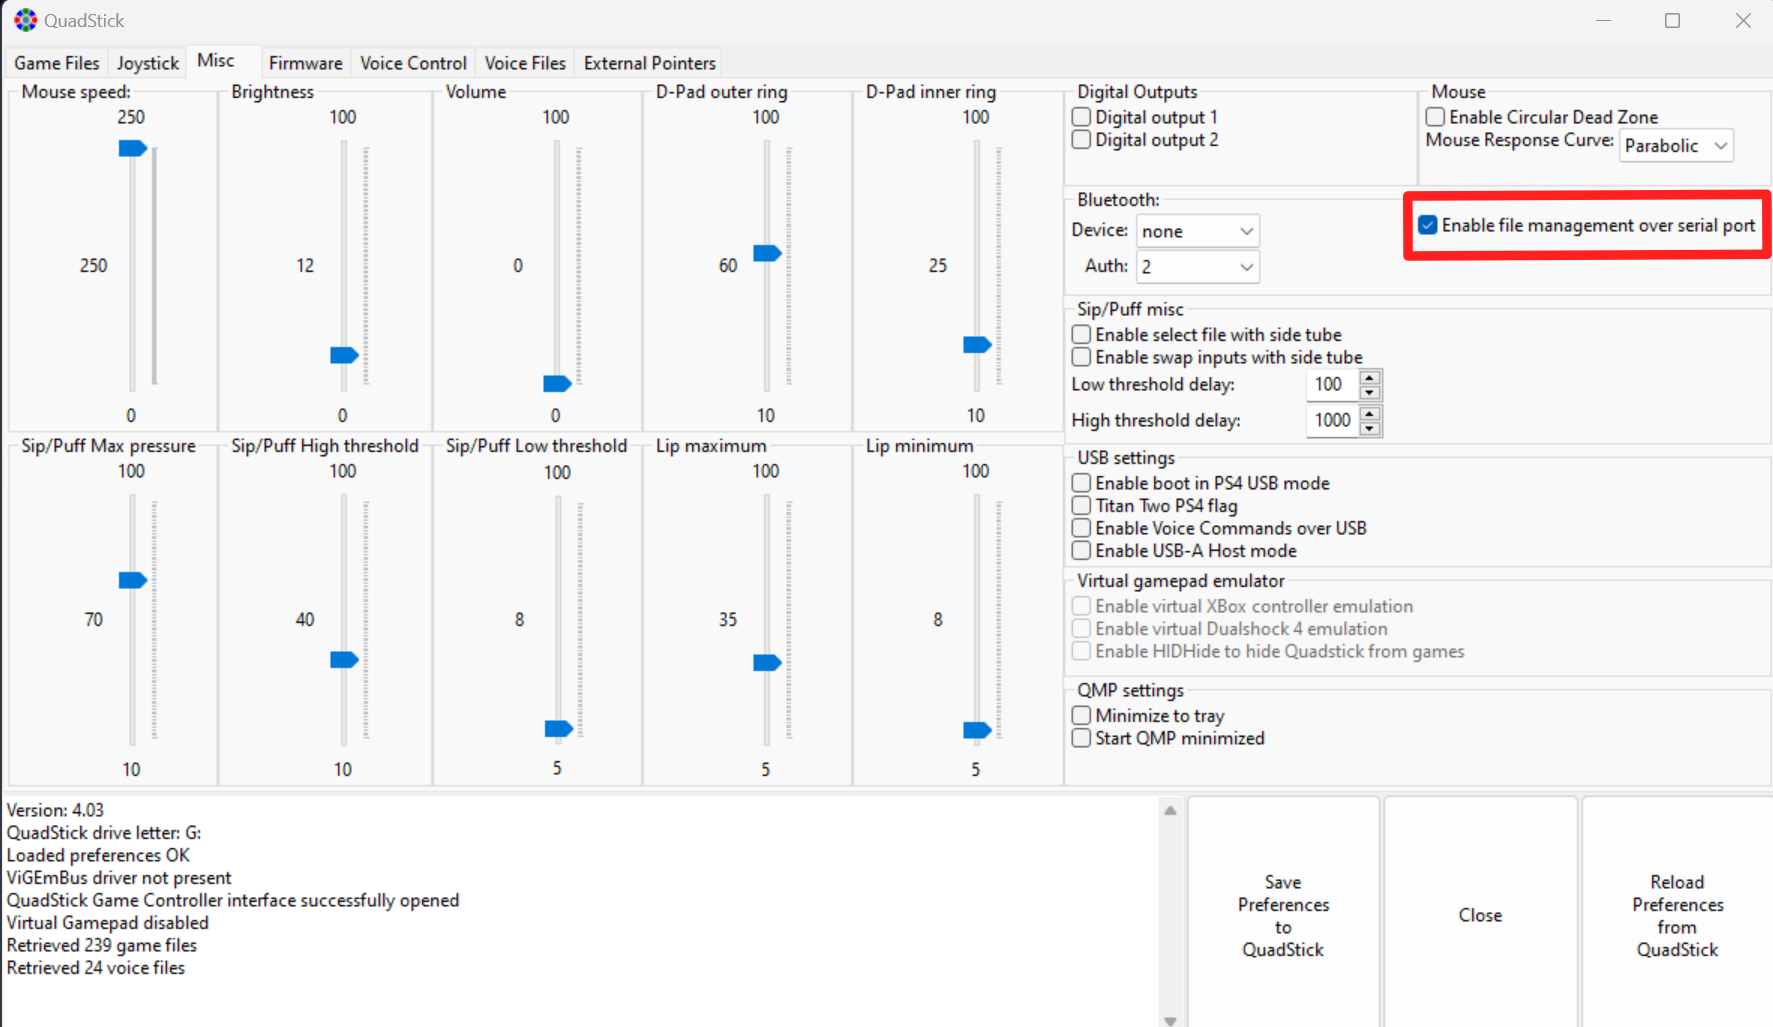Open the Bluetooth Auth dropdown
Image resolution: width=1773 pixels, height=1027 pixels.
click(1197, 267)
